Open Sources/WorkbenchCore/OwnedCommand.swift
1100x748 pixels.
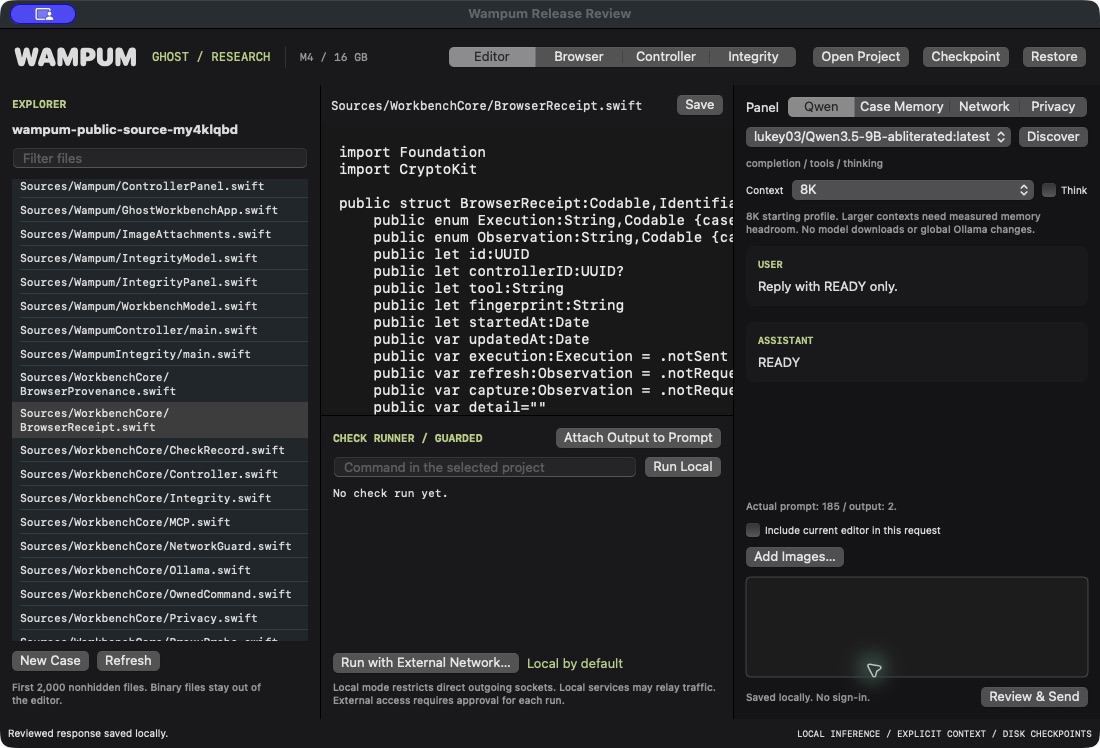click(x=160, y=594)
